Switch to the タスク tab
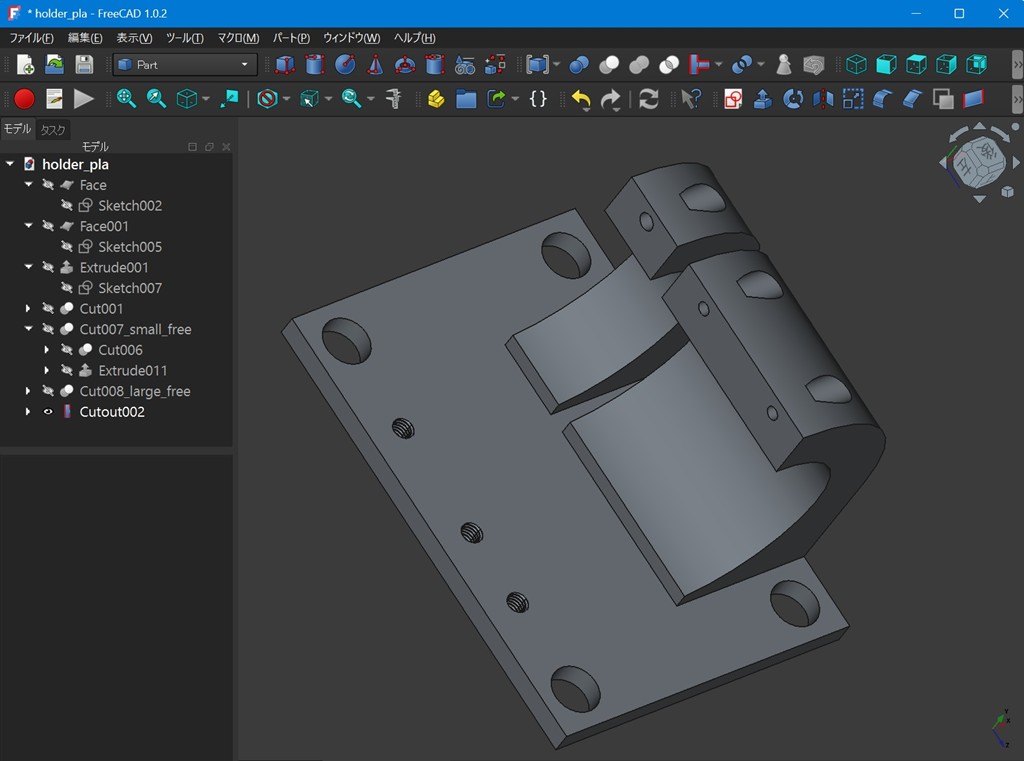Viewport: 1024px width, 761px height. pyautogui.click(x=53, y=130)
